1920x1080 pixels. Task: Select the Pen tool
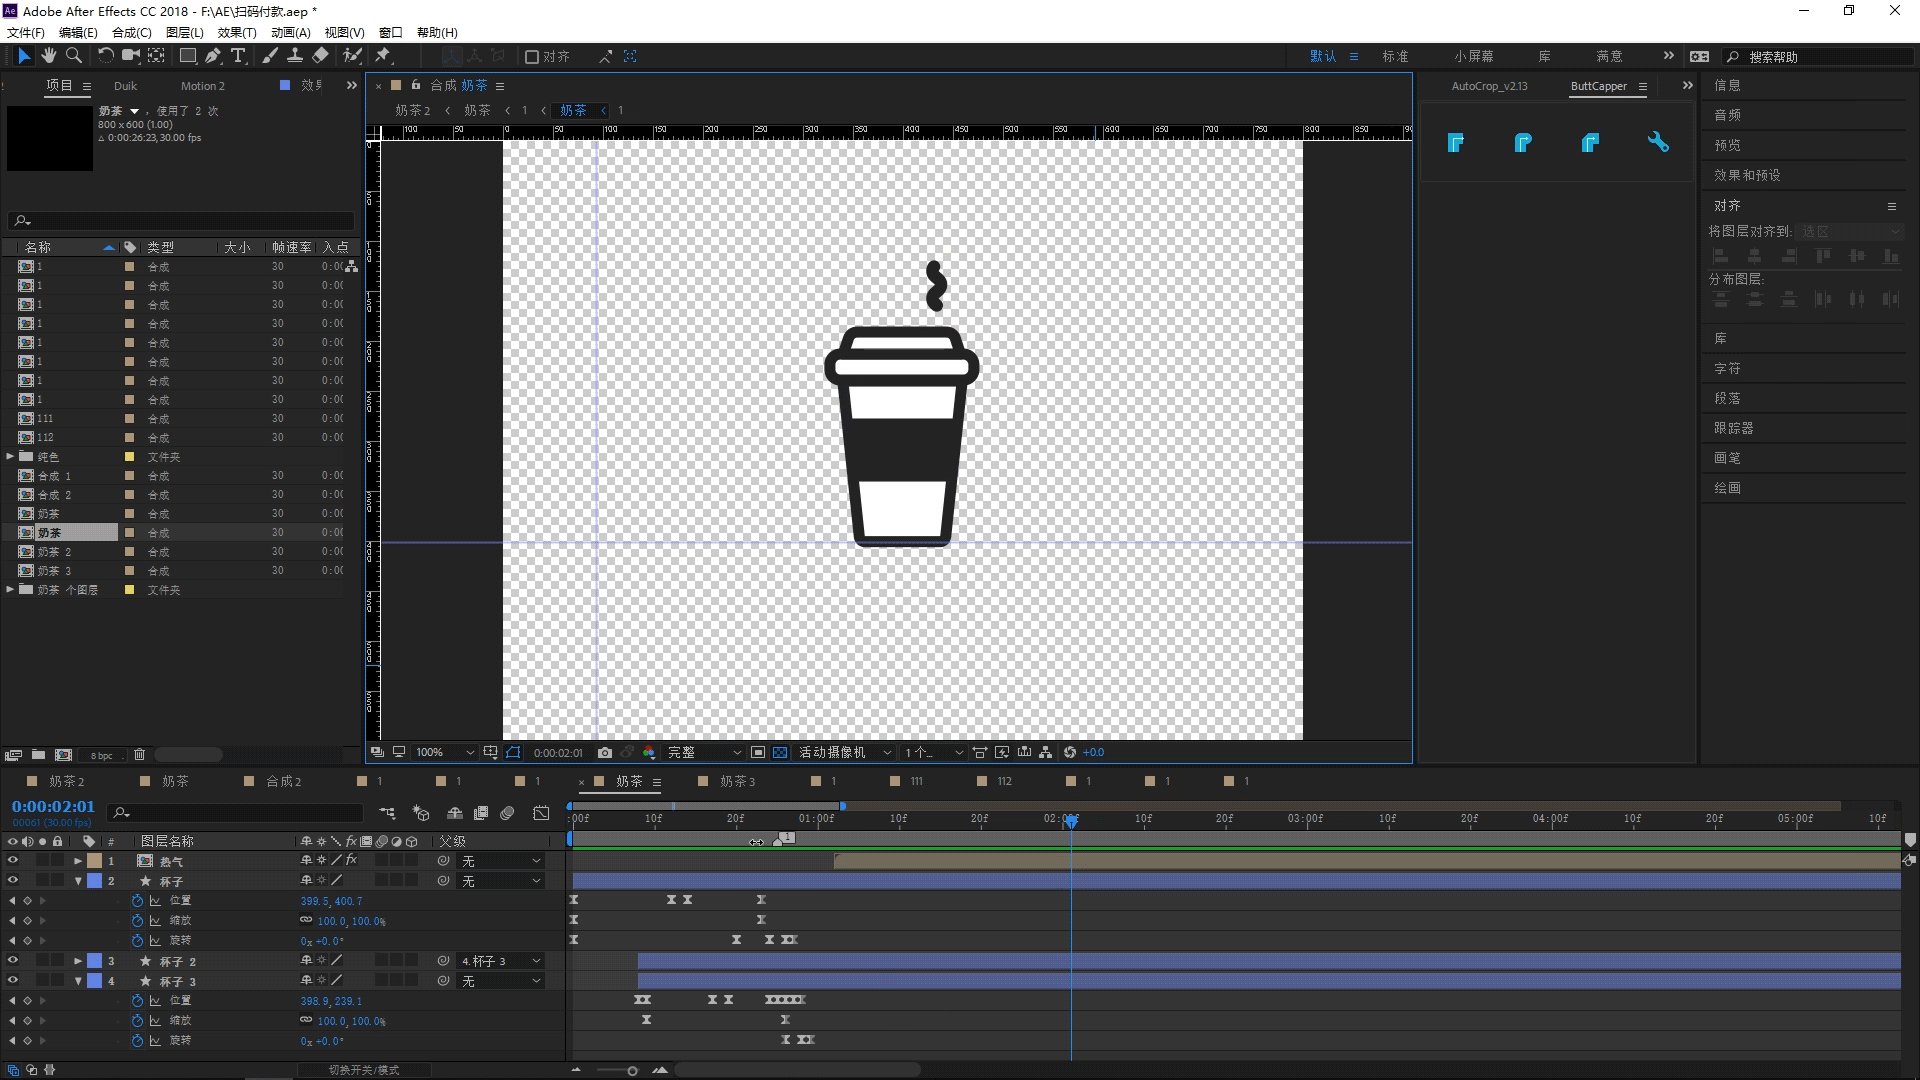click(x=213, y=56)
